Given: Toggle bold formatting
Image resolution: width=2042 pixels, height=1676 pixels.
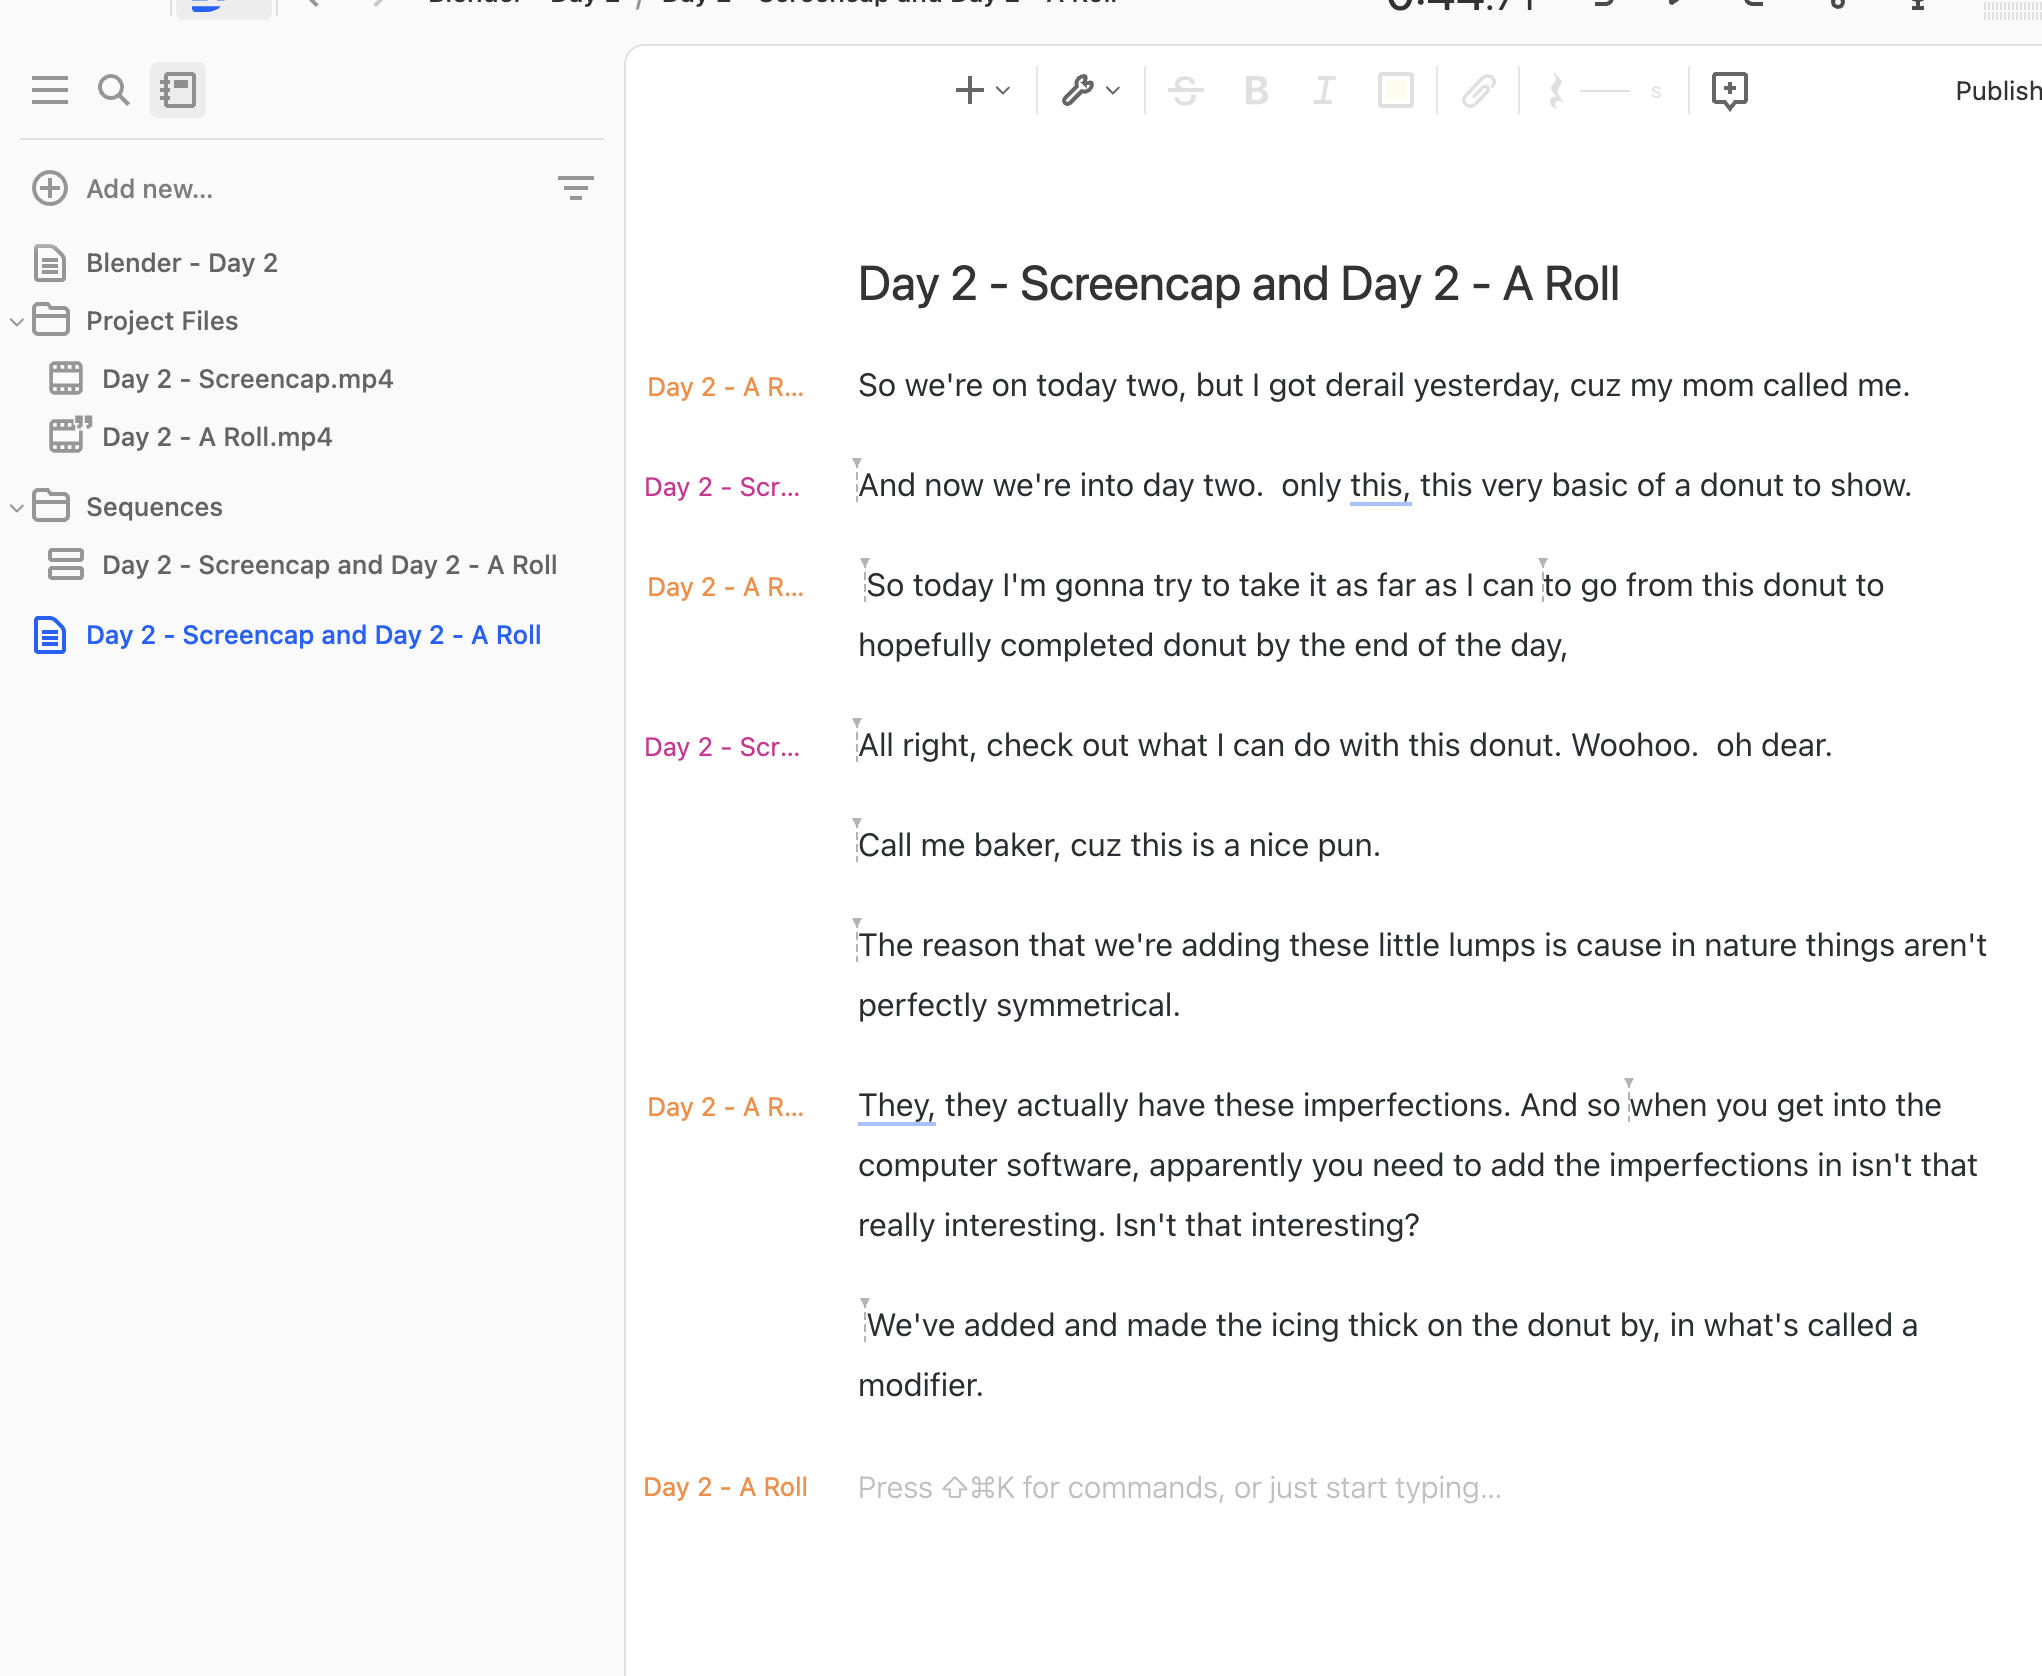Looking at the screenshot, I should point(1256,91).
